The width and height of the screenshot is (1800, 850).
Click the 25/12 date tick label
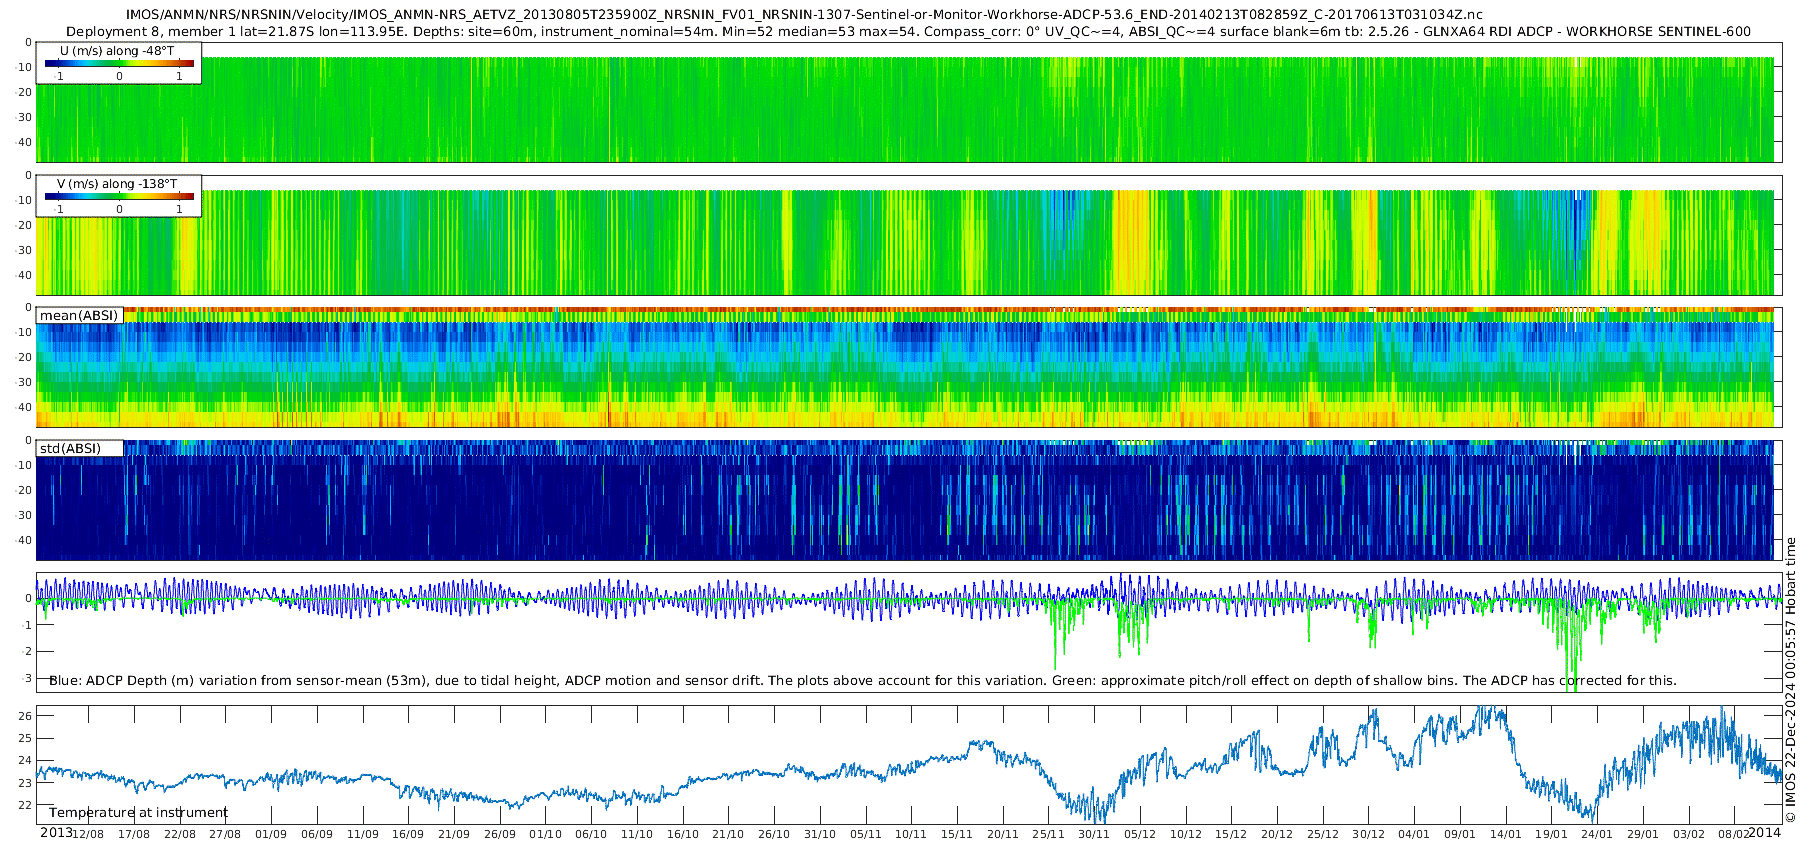pos(1323,834)
